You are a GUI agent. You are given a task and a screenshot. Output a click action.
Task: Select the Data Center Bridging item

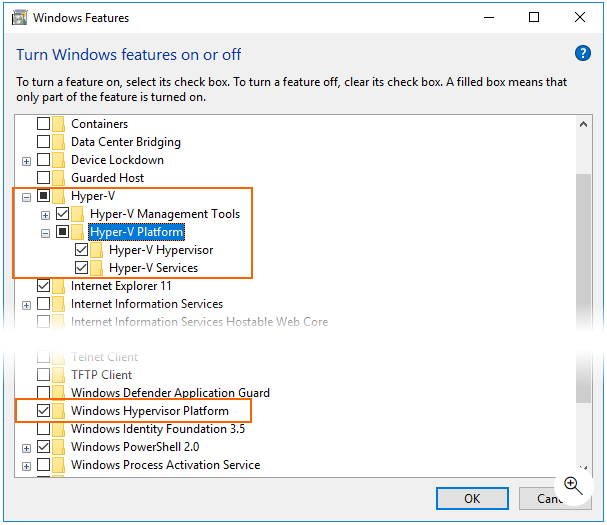point(125,142)
